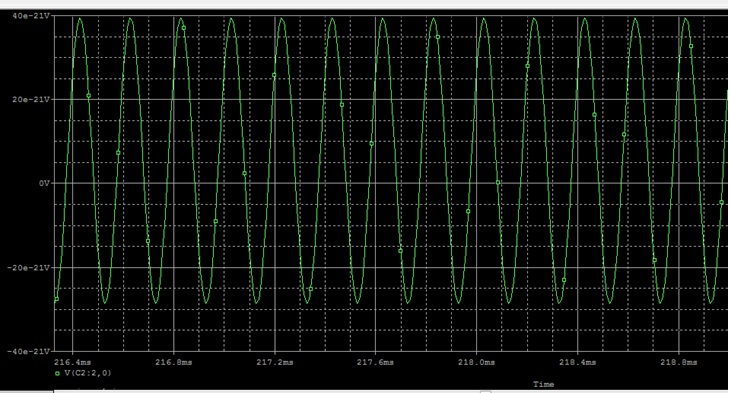Image resolution: width=730 pixels, height=393 pixels.
Task: Click the -40e-21V Y-axis label
Action: (x=28, y=352)
